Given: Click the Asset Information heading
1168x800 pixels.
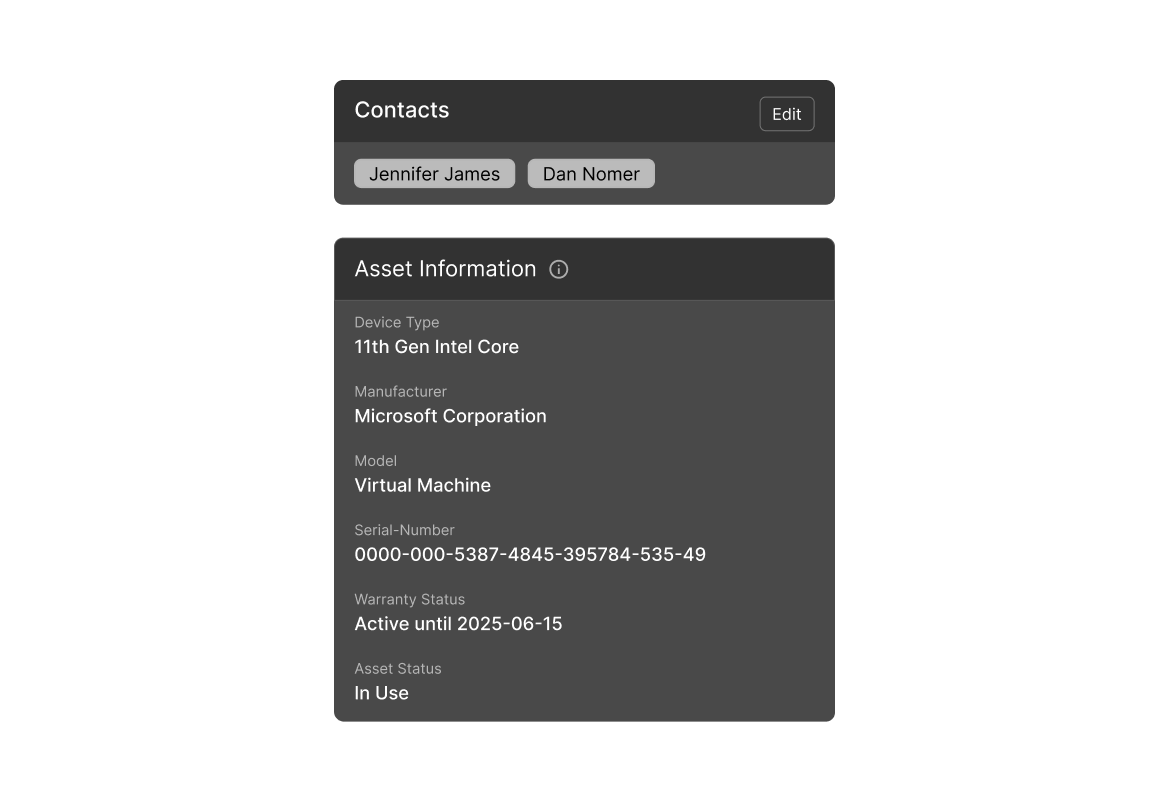Looking at the screenshot, I should click(445, 269).
